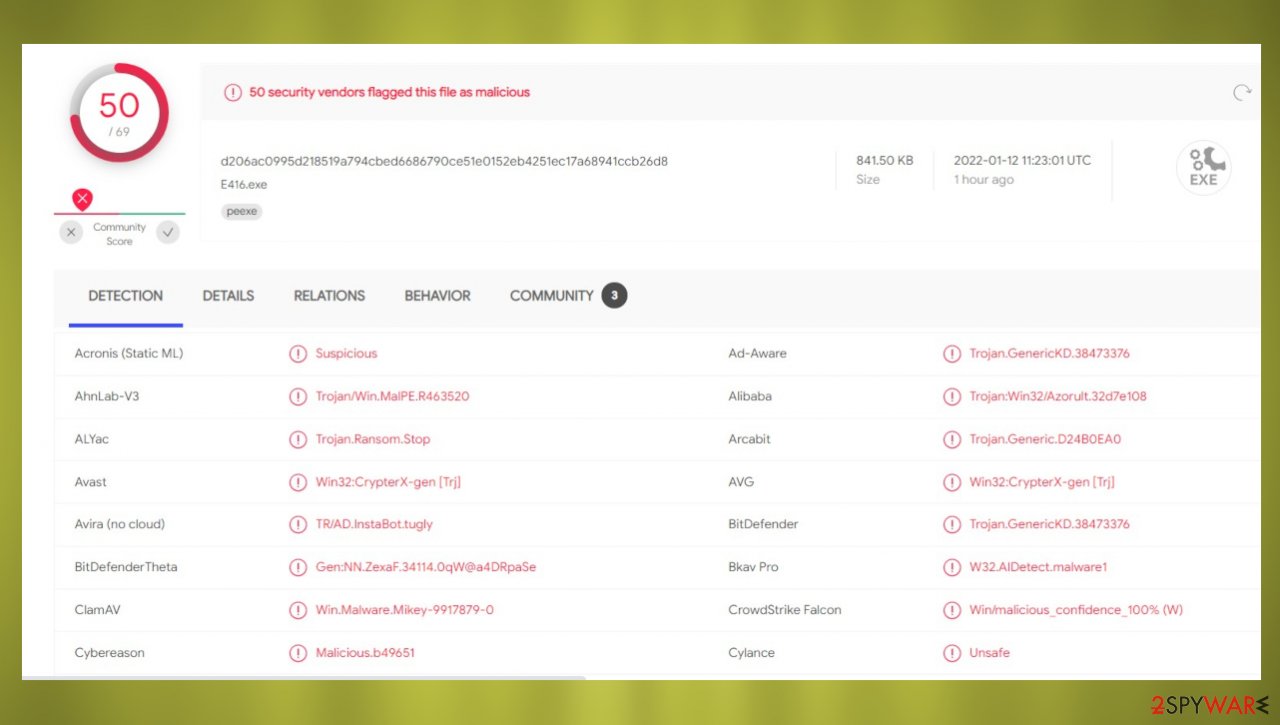Open the BEHAVIOR tab

tap(437, 296)
